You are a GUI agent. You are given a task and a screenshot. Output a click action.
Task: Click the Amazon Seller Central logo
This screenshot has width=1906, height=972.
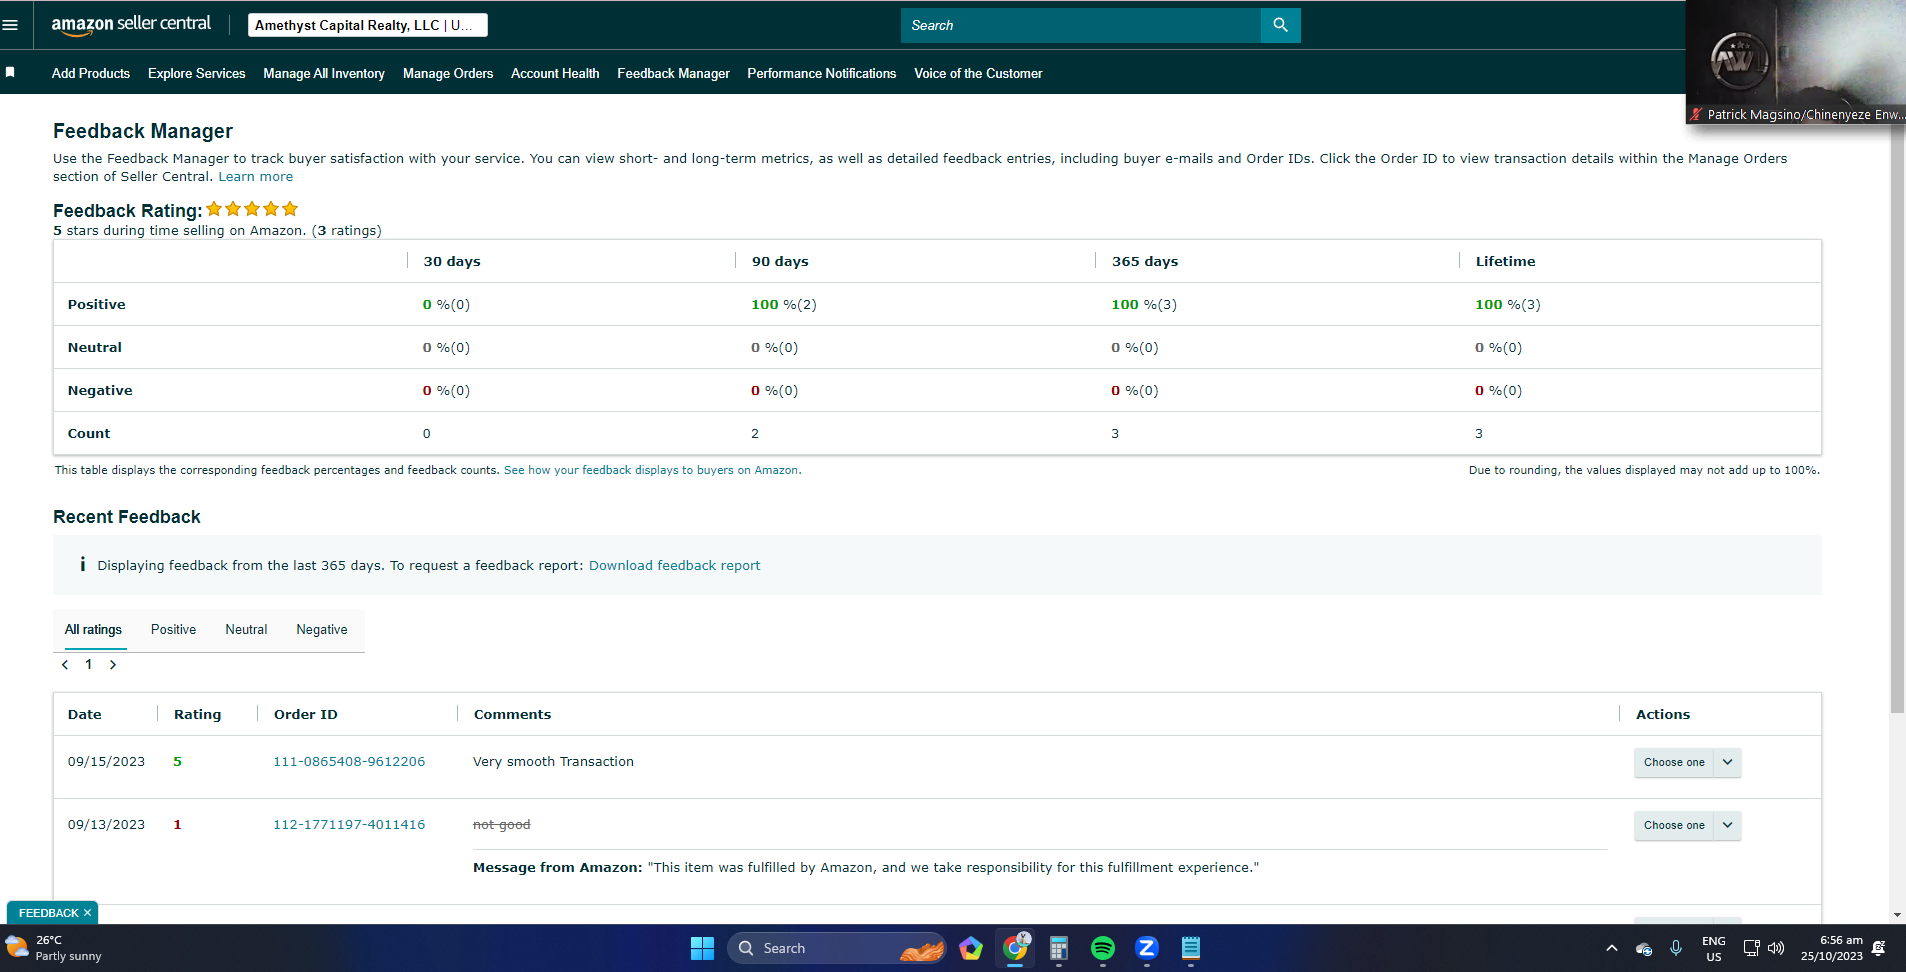[131, 25]
